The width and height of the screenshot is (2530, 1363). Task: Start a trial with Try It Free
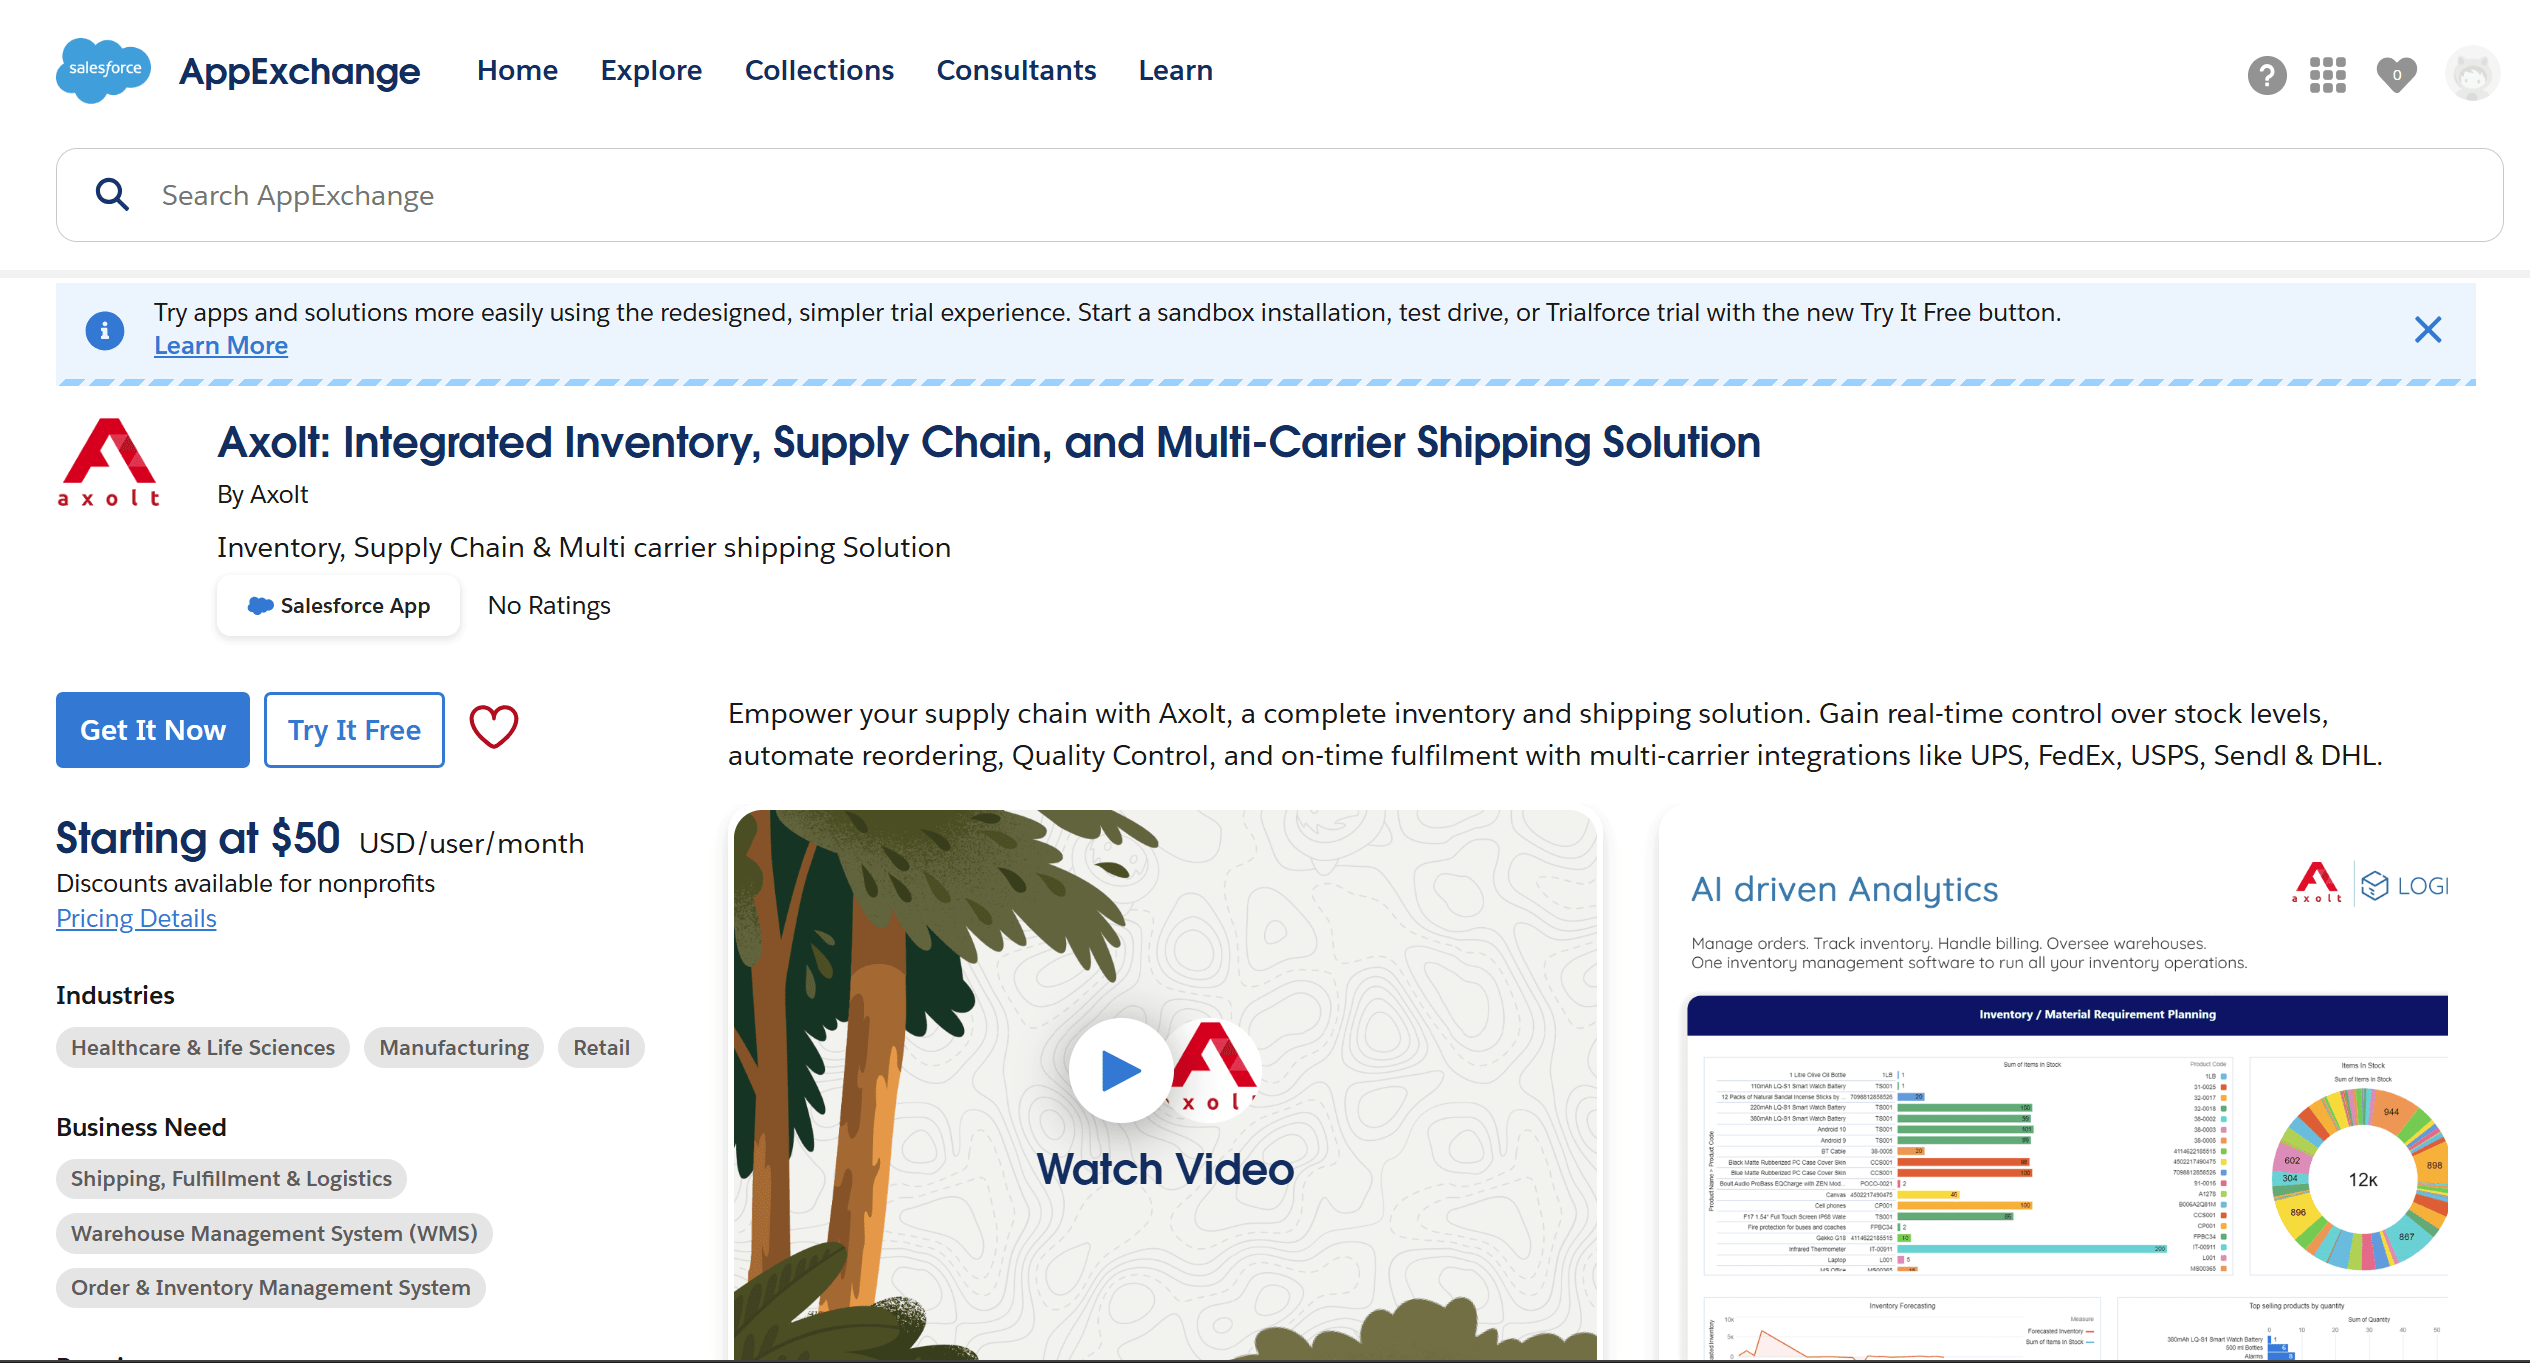pos(353,729)
